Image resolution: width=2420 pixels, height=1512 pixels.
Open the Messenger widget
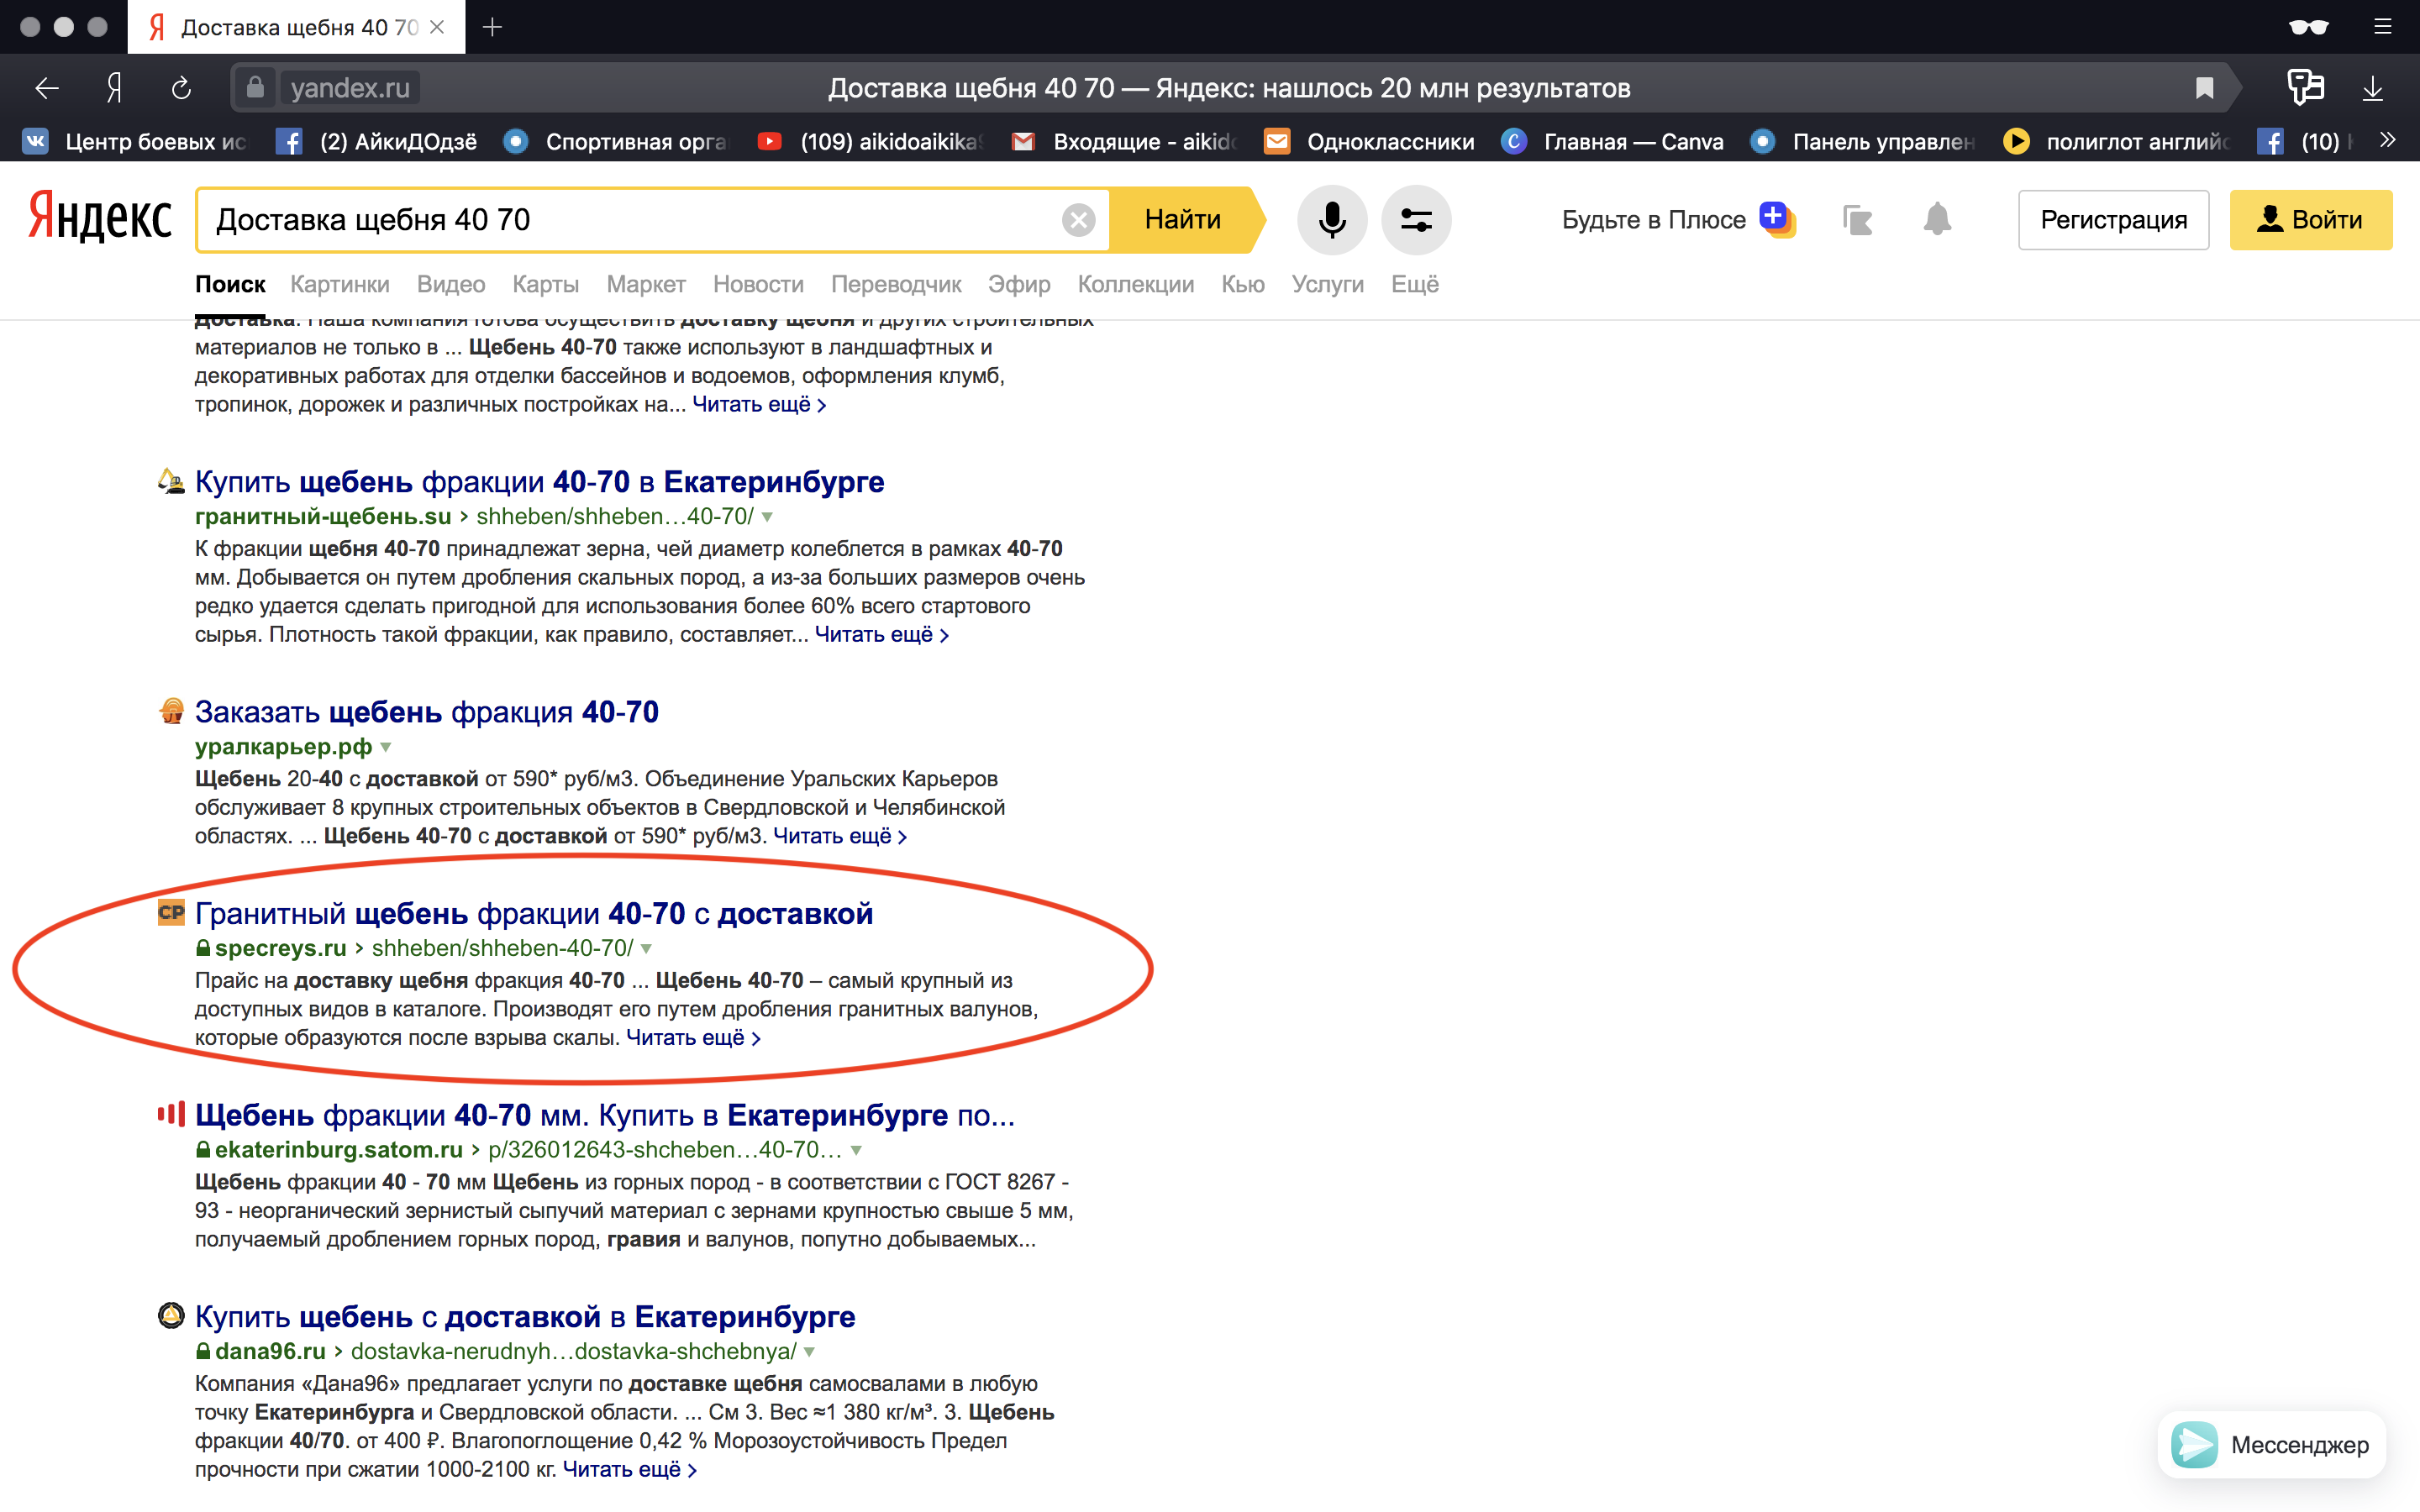coord(2271,1444)
